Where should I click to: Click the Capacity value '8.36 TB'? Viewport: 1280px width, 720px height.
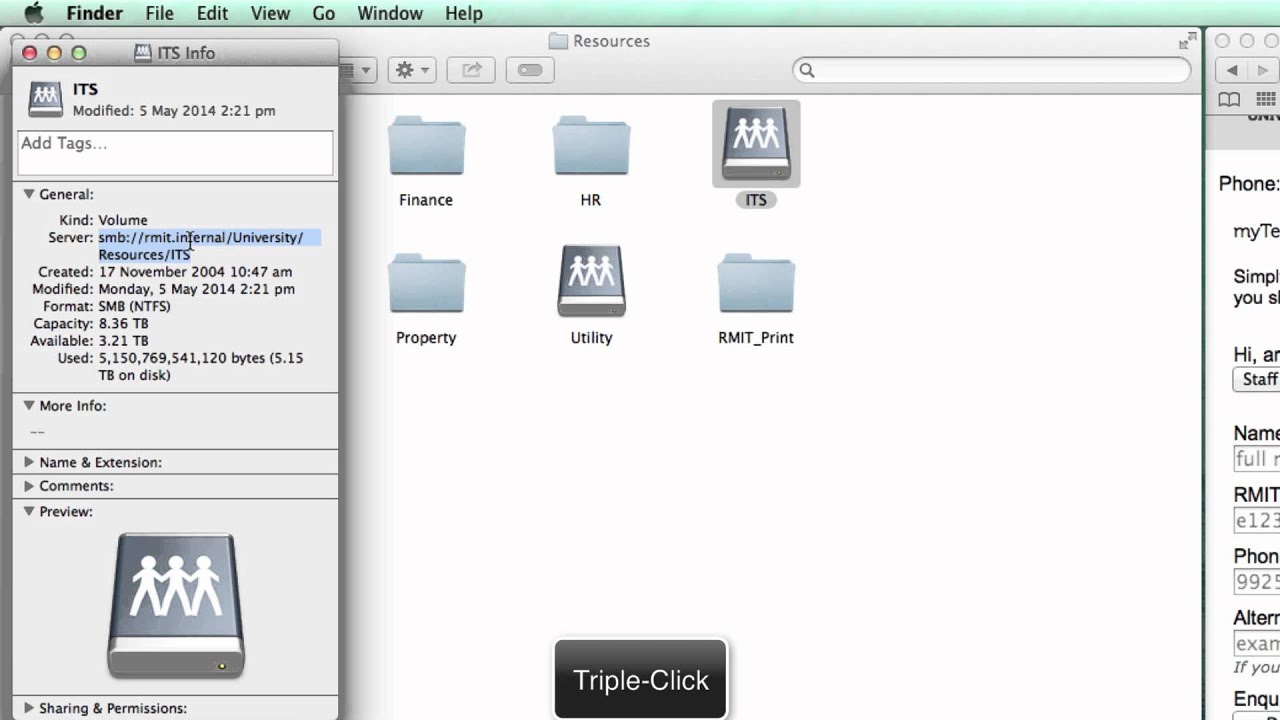pyautogui.click(x=123, y=324)
